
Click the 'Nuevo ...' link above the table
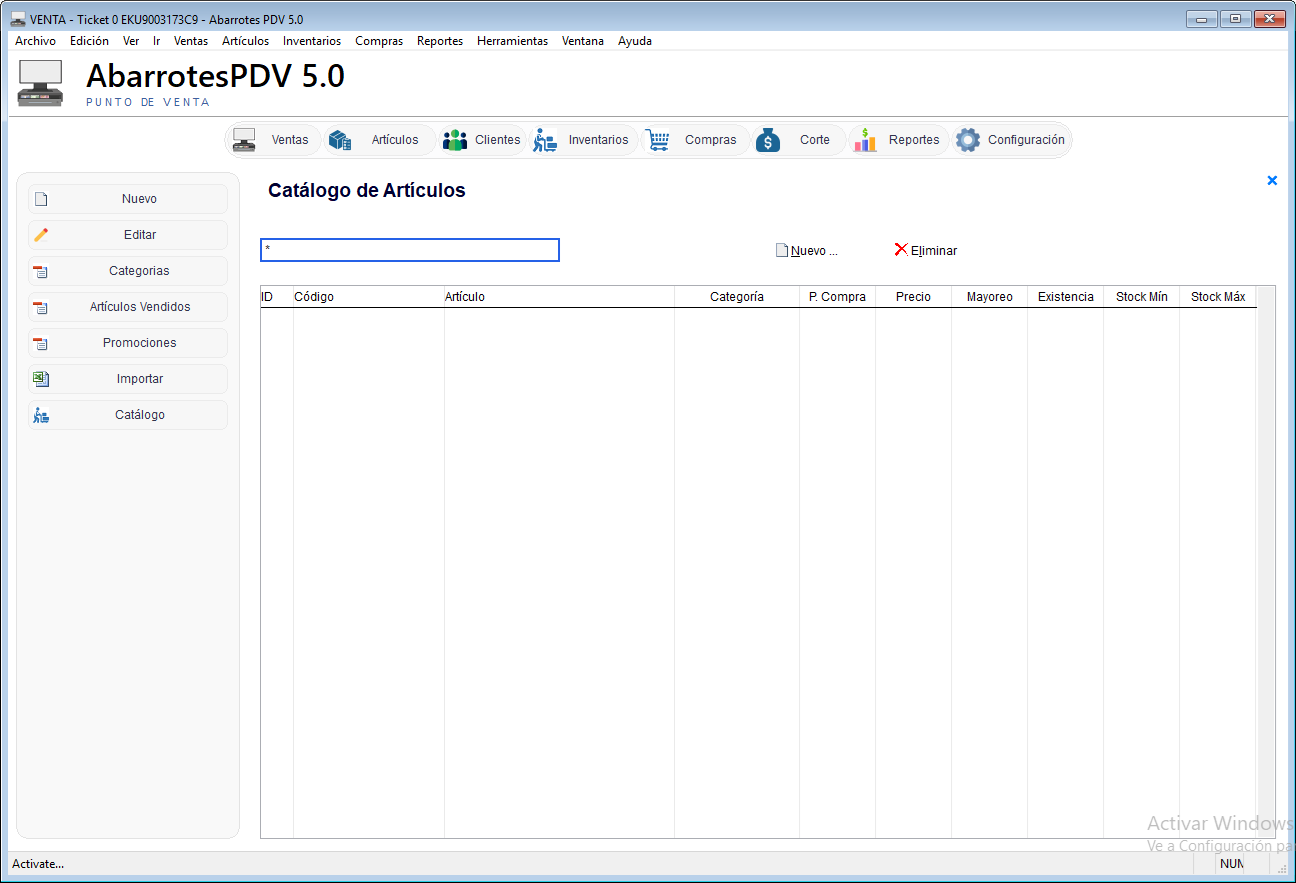click(x=814, y=251)
